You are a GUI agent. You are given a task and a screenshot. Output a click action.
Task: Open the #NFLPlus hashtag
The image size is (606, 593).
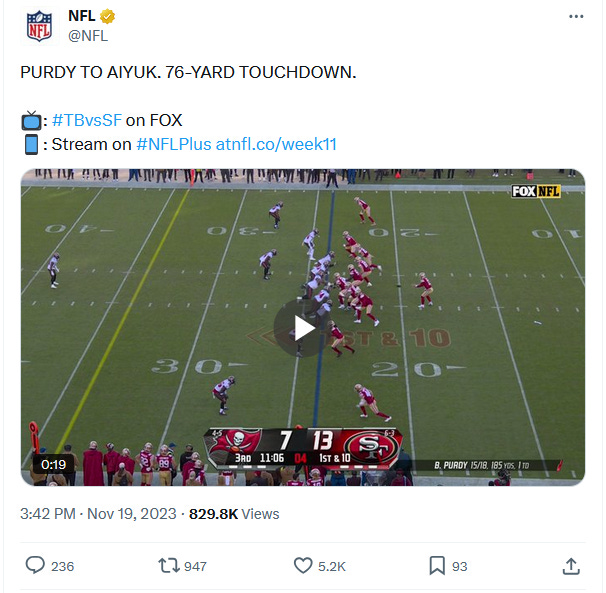coord(174,144)
